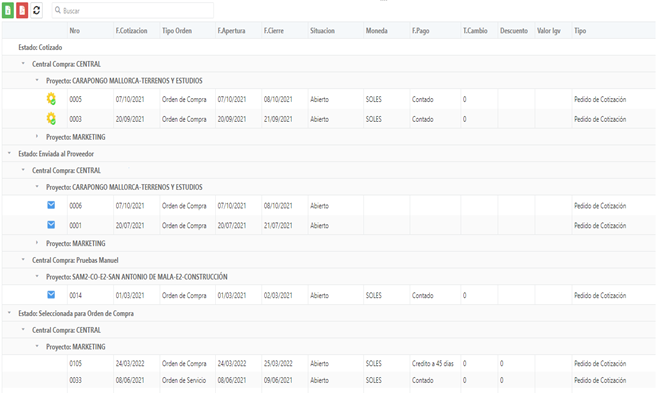This screenshot has width=660, height=410.
Task: Click the Tipo Orden column header
Action: 177,31
